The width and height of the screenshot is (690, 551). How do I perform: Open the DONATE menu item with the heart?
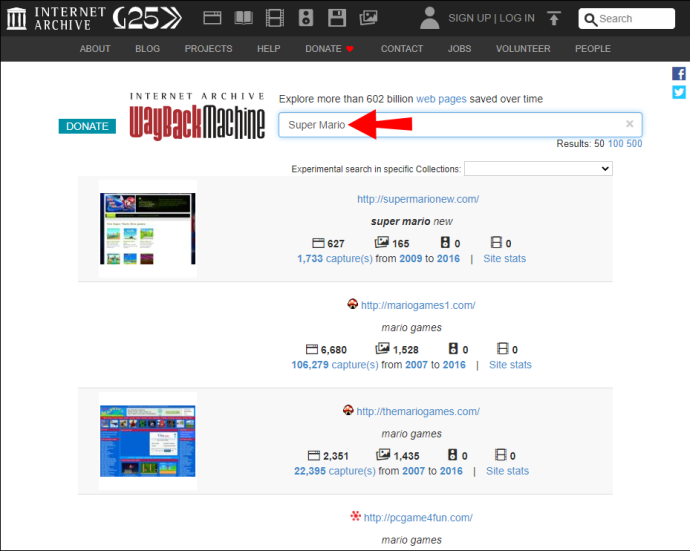330,49
